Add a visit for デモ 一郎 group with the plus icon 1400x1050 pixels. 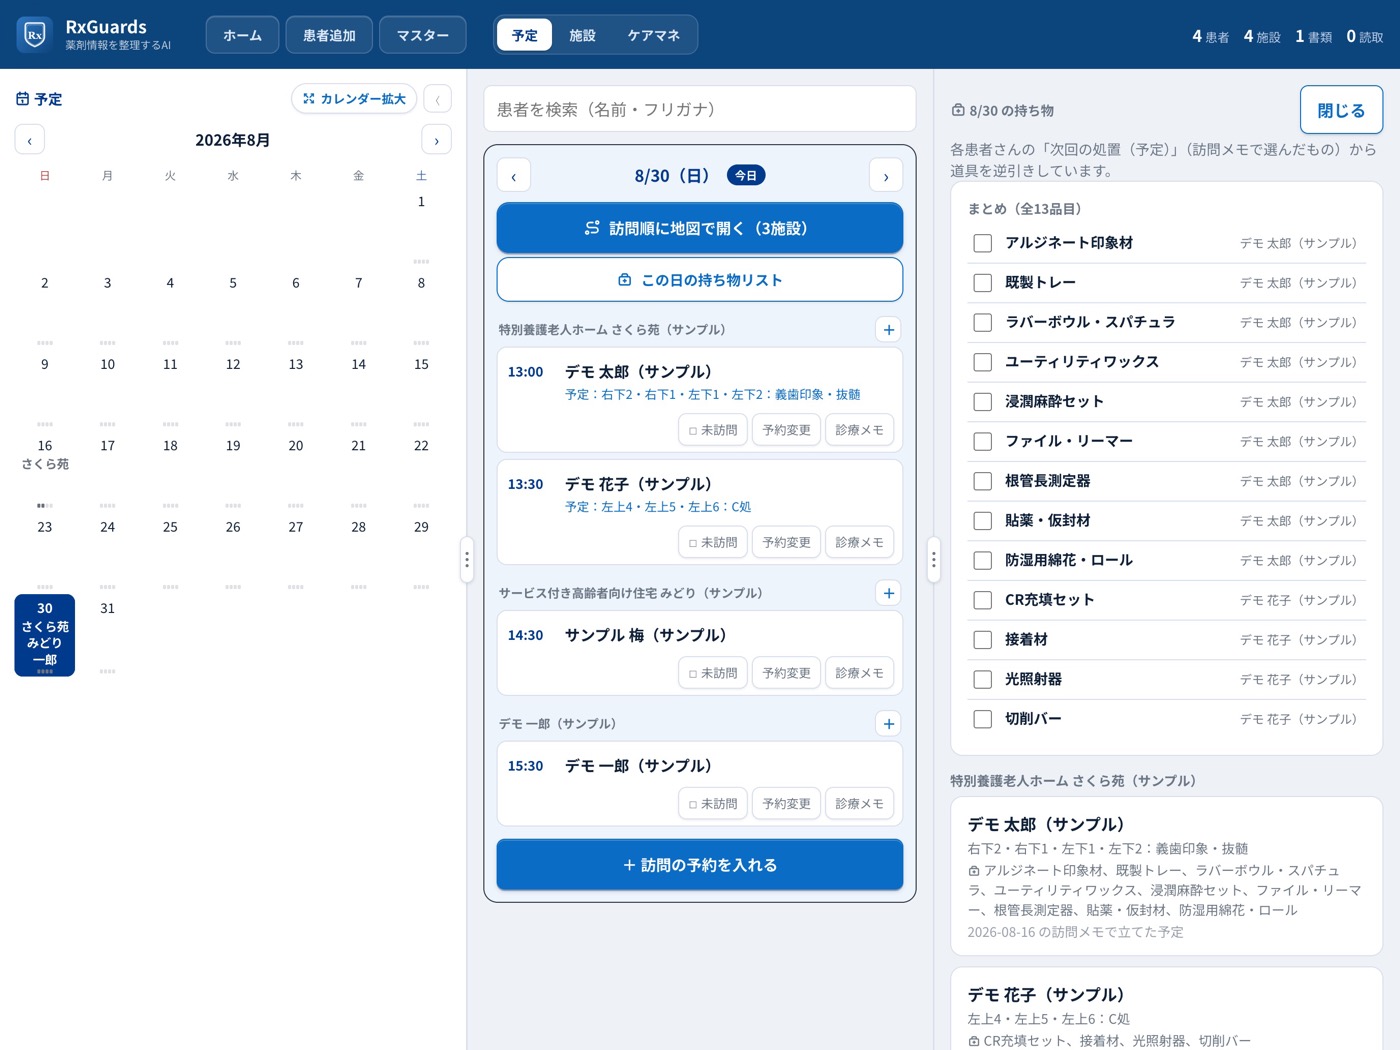888,724
